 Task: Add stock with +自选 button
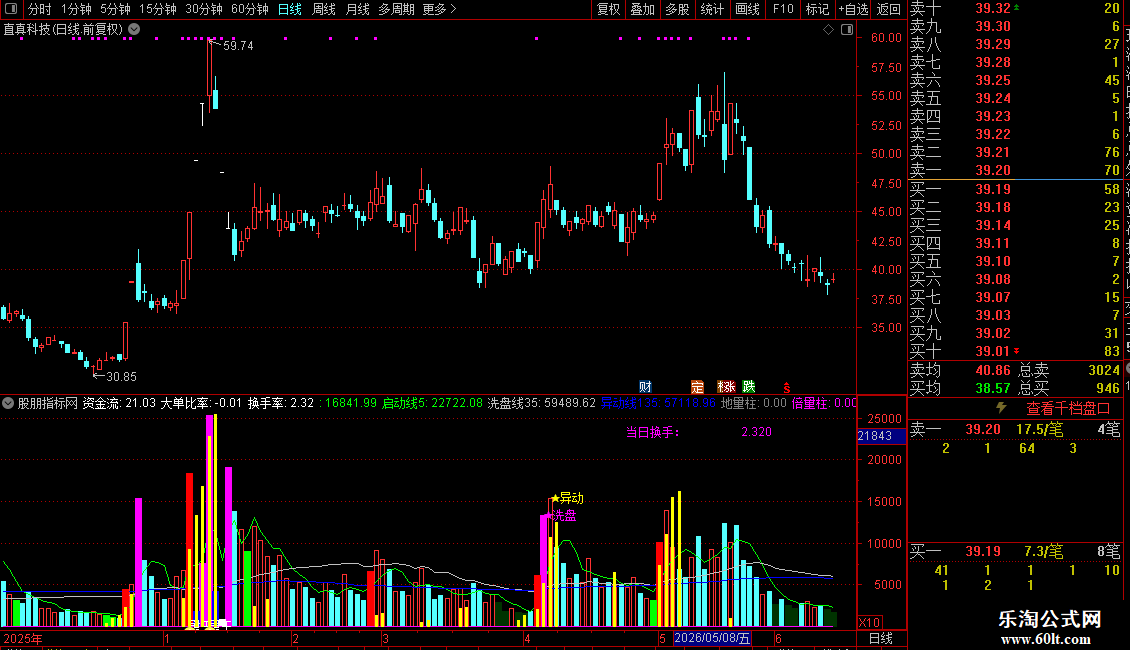point(854,9)
